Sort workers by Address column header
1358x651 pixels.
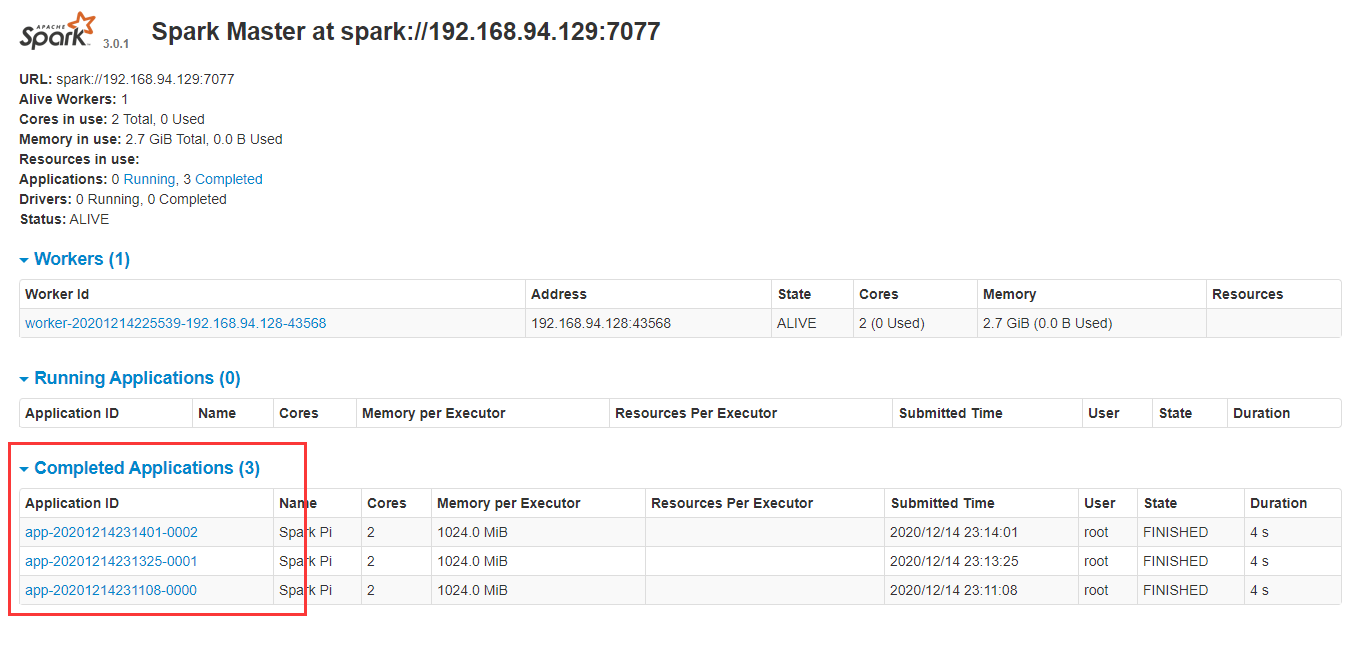[x=558, y=294]
